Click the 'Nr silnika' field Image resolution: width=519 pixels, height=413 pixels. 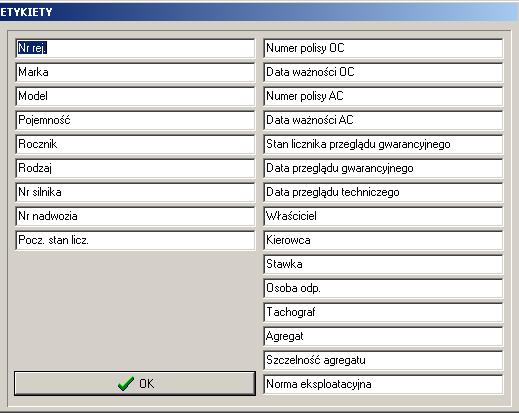pos(135,192)
